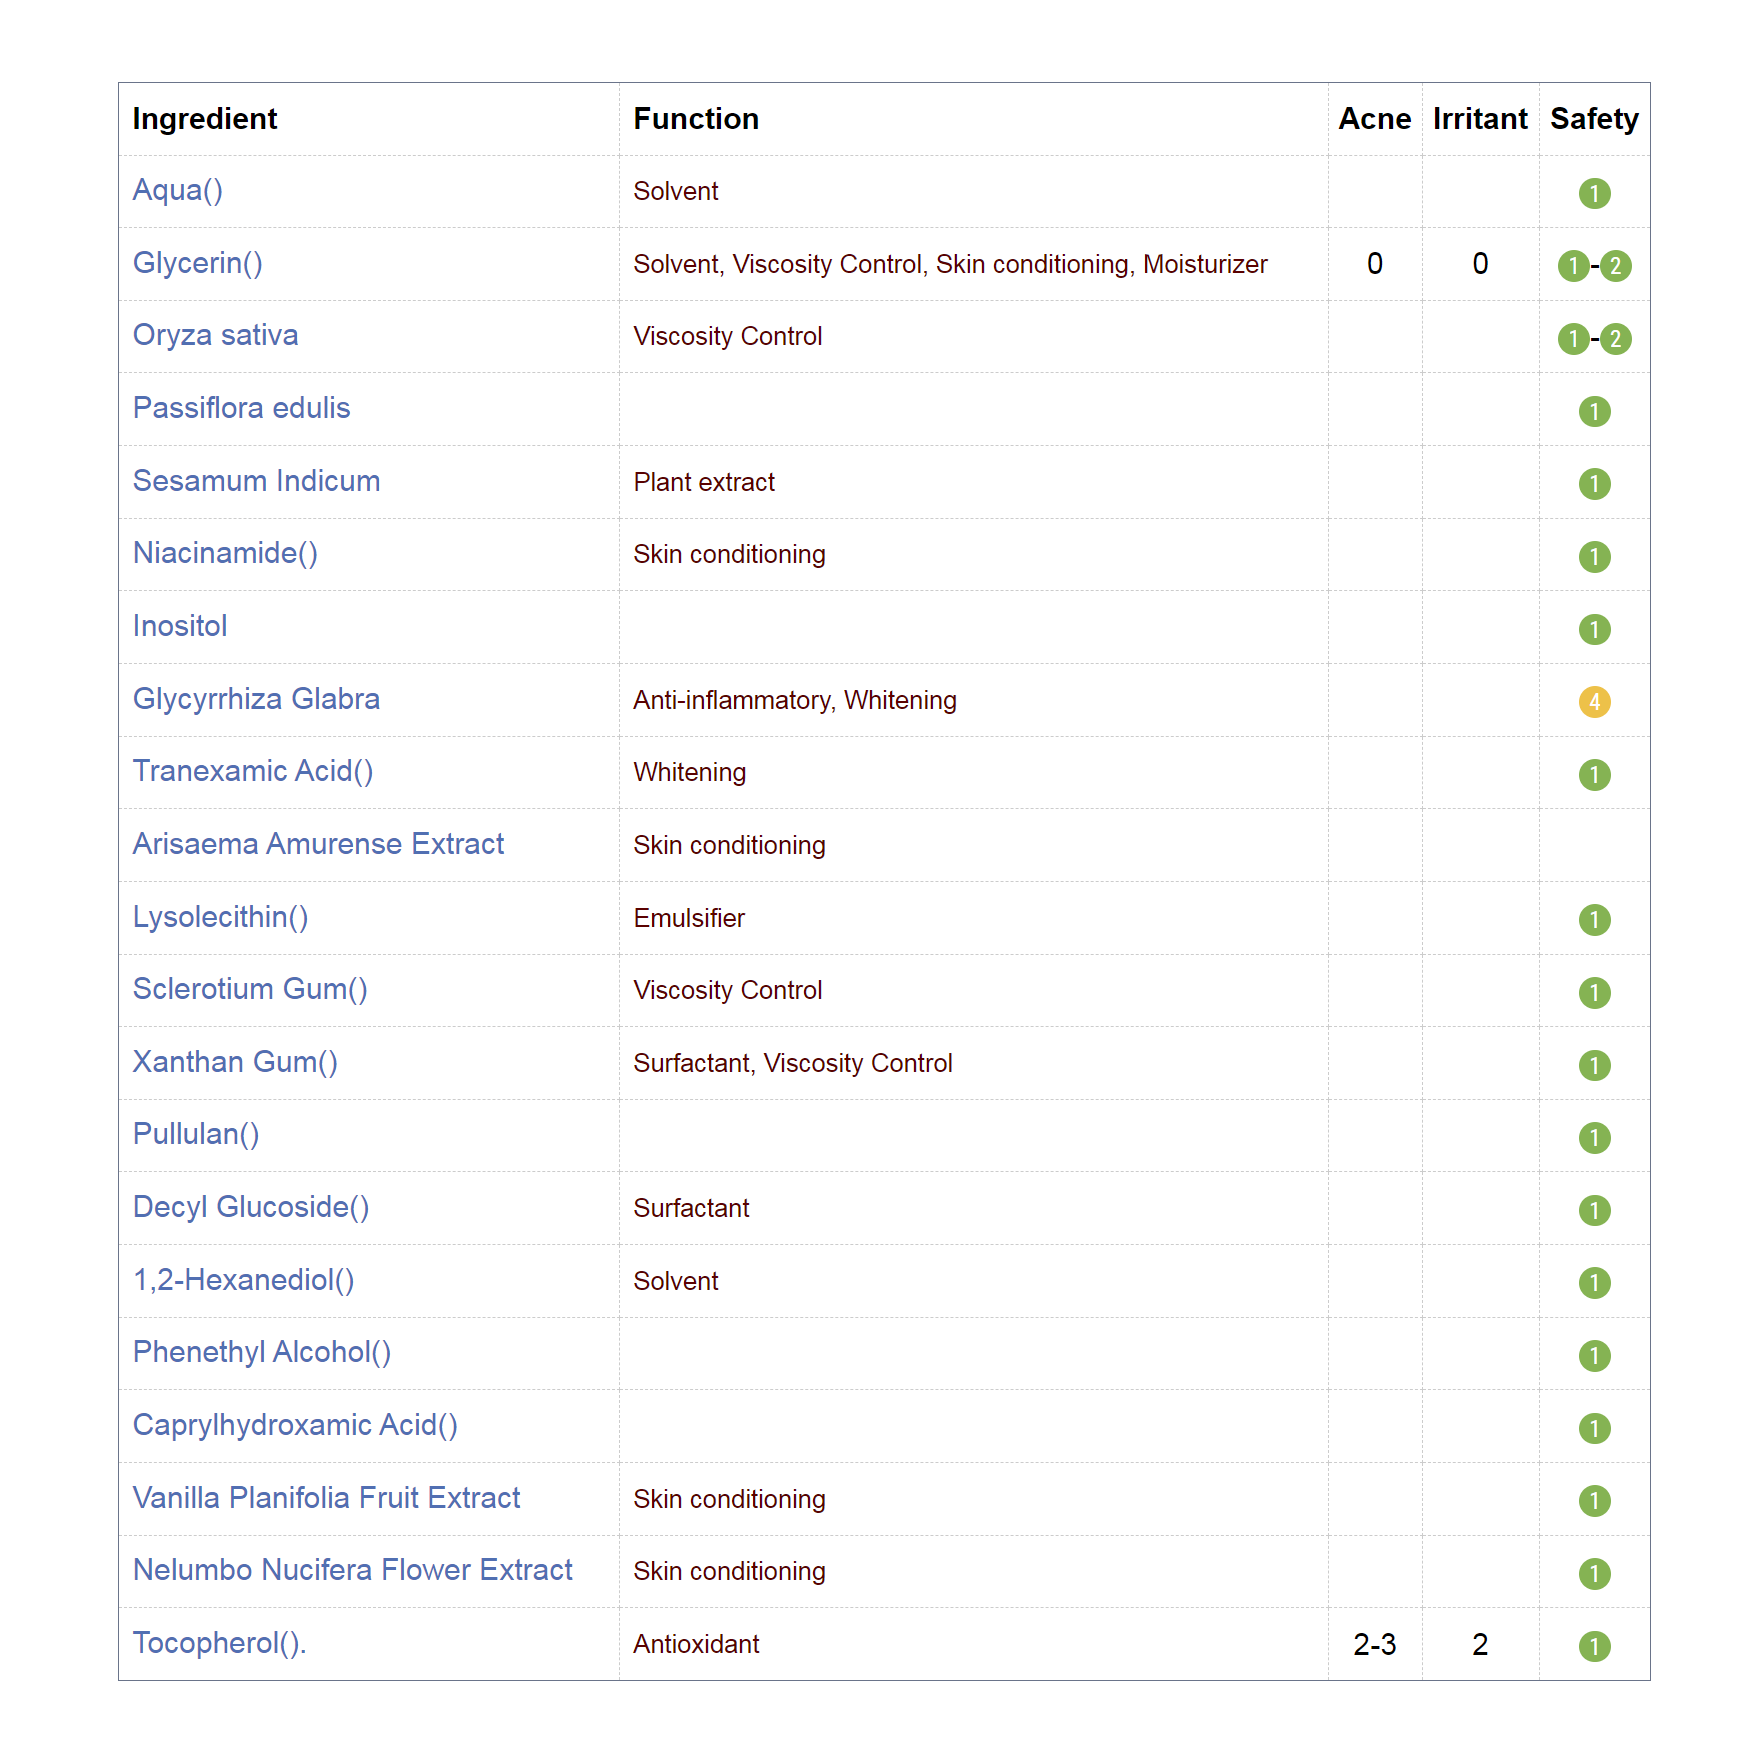The width and height of the screenshot is (1762, 1761).
Task: Click the 1-2 safety badge for Glycerin()
Action: (x=1595, y=266)
